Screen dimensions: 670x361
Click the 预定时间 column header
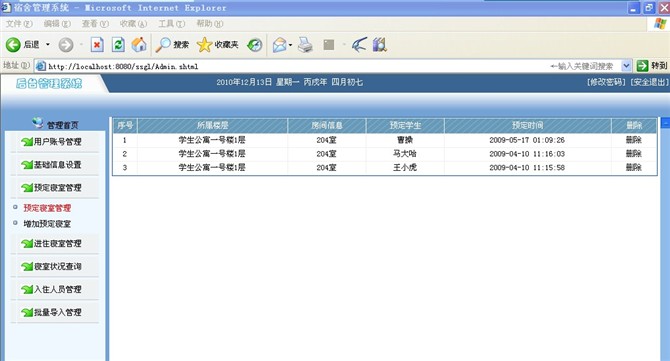(528, 126)
